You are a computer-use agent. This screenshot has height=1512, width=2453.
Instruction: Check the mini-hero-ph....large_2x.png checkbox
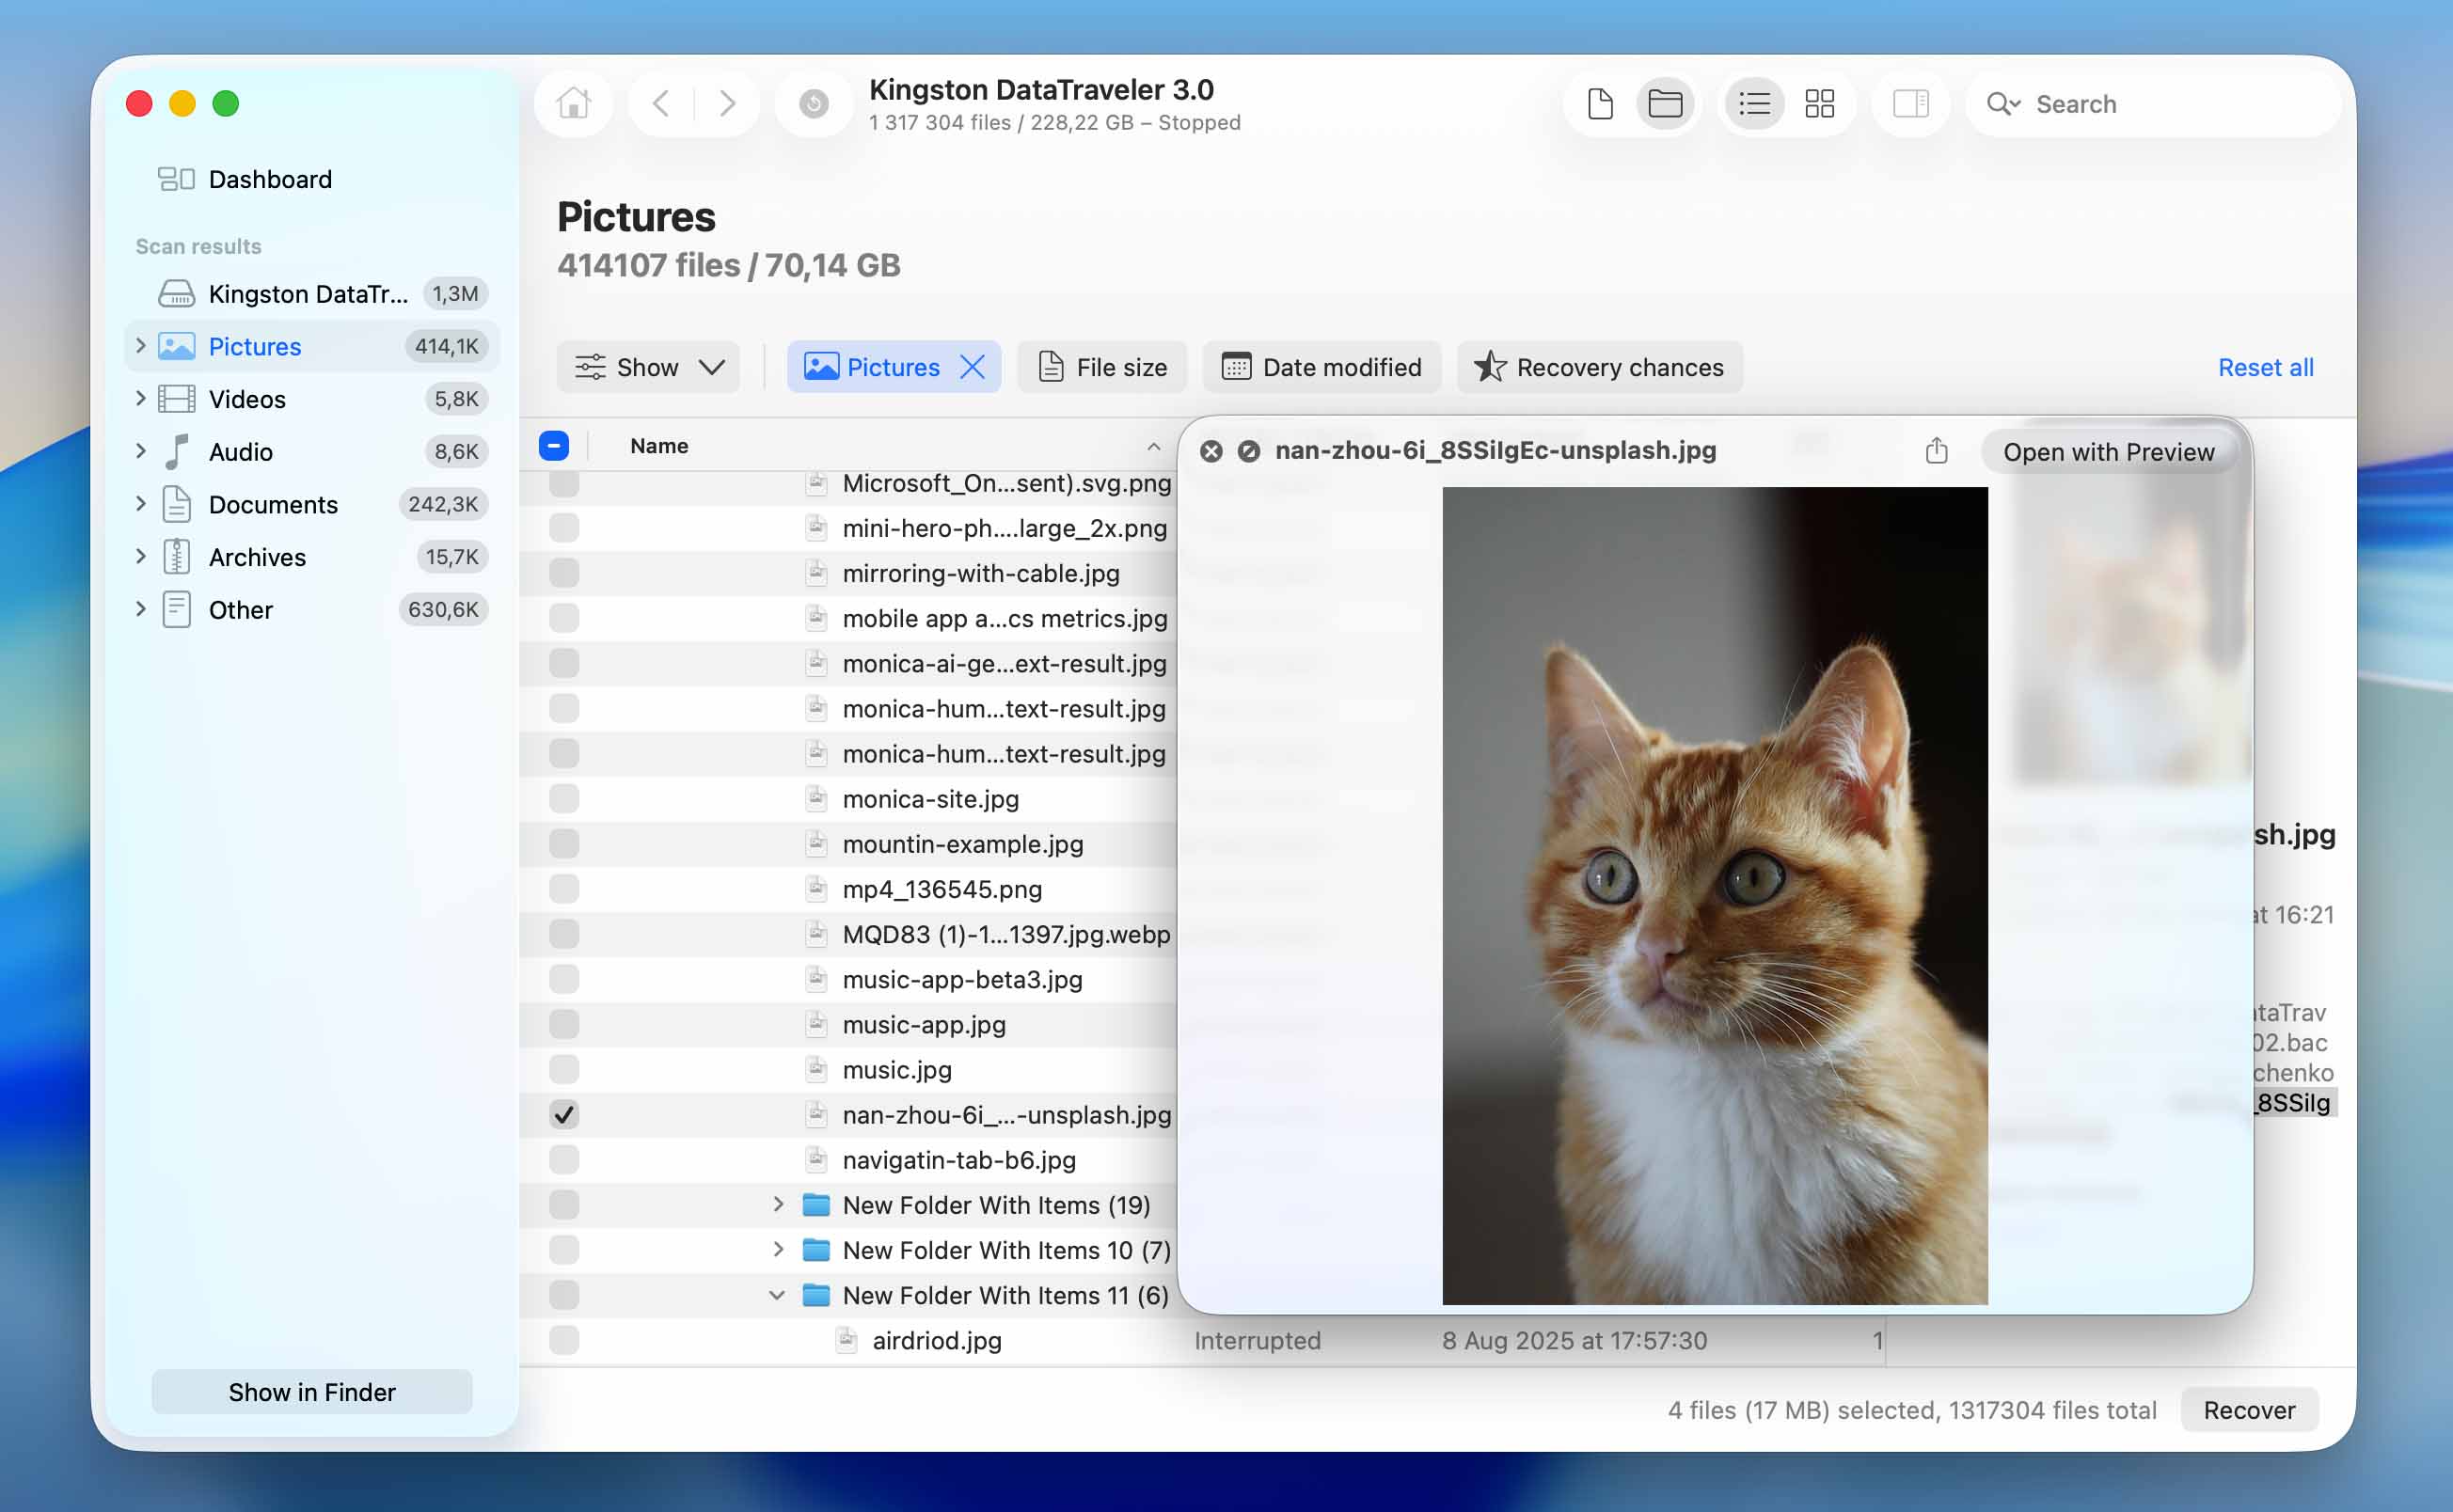click(x=564, y=528)
